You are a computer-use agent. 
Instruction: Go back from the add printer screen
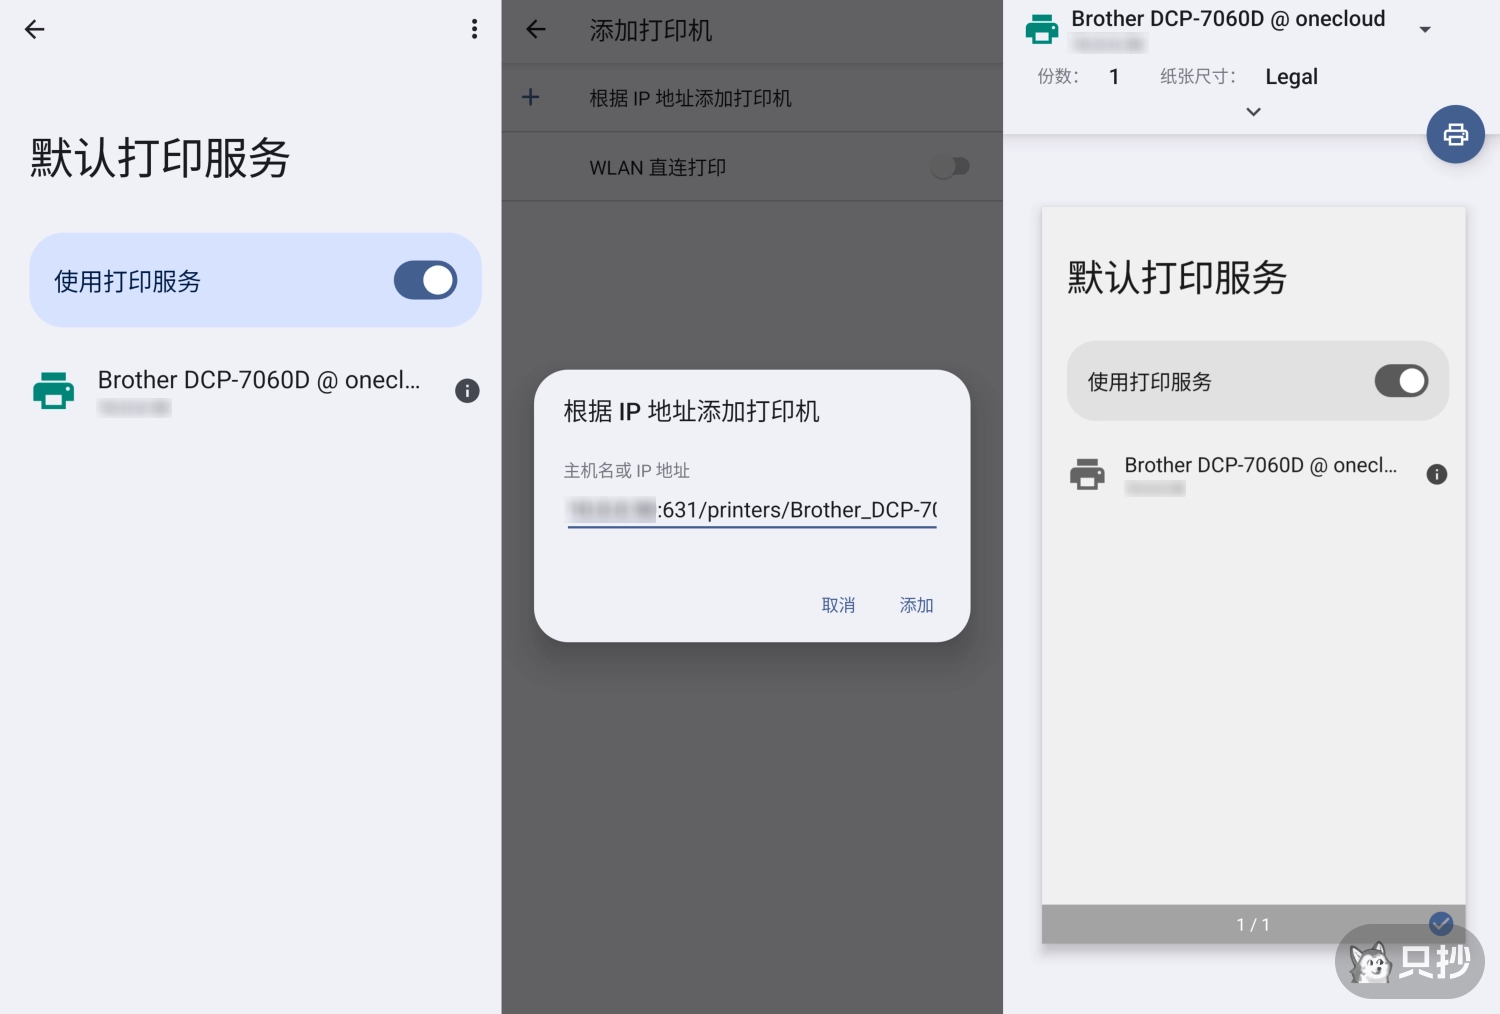pos(536,30)
